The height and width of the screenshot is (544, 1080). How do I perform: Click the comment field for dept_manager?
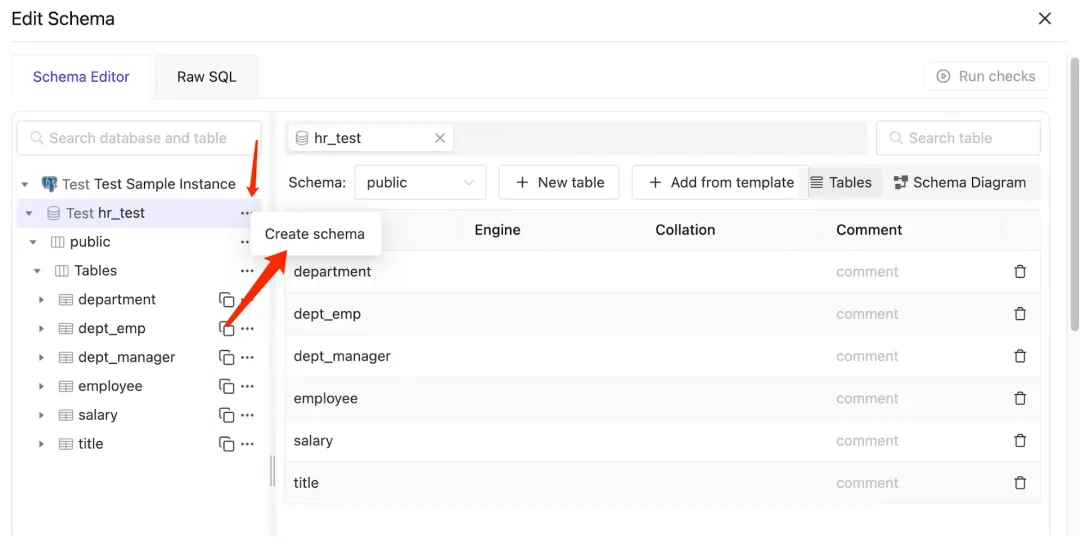pyautogui.click(x=867, y=357)
